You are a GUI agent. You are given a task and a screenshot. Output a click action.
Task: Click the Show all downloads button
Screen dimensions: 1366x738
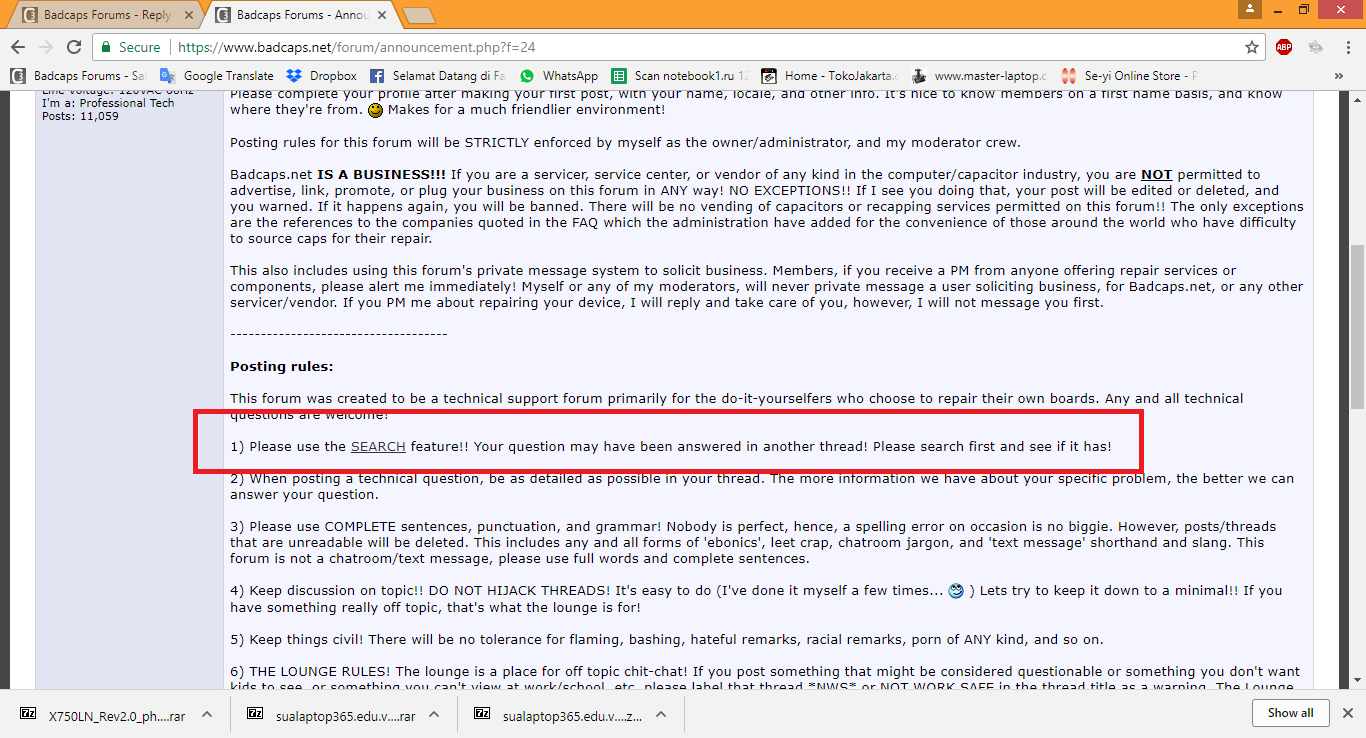click(1291, 713)
